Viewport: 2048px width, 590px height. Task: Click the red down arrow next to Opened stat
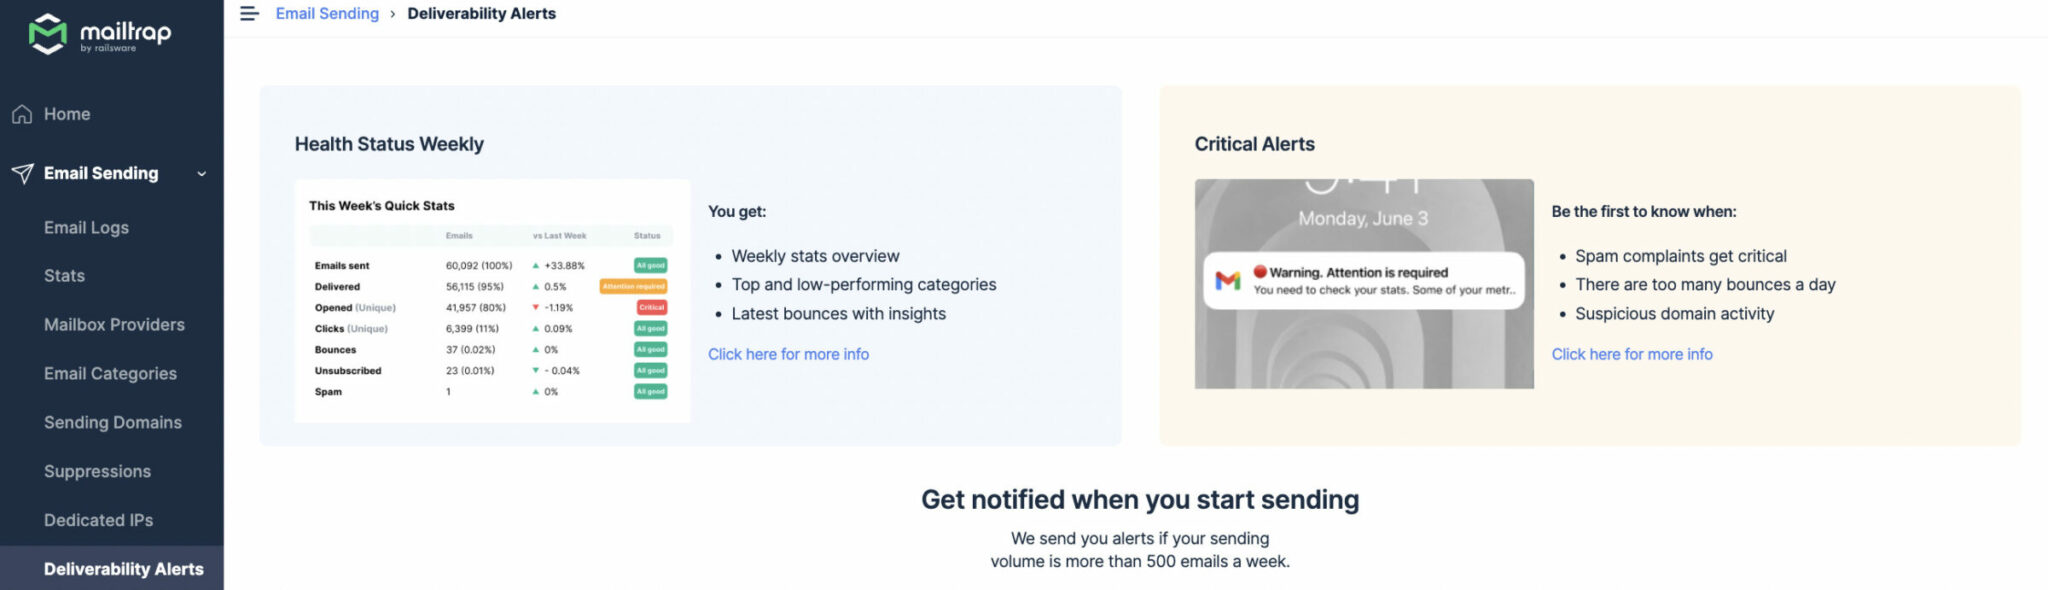click(535, 307)
